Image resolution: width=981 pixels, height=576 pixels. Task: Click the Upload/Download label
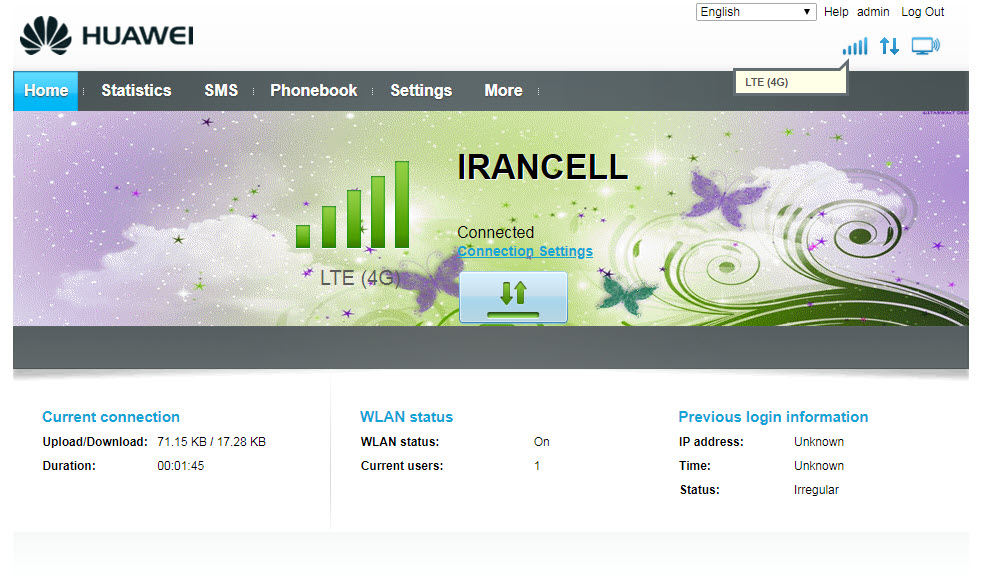tap(95, 442)
